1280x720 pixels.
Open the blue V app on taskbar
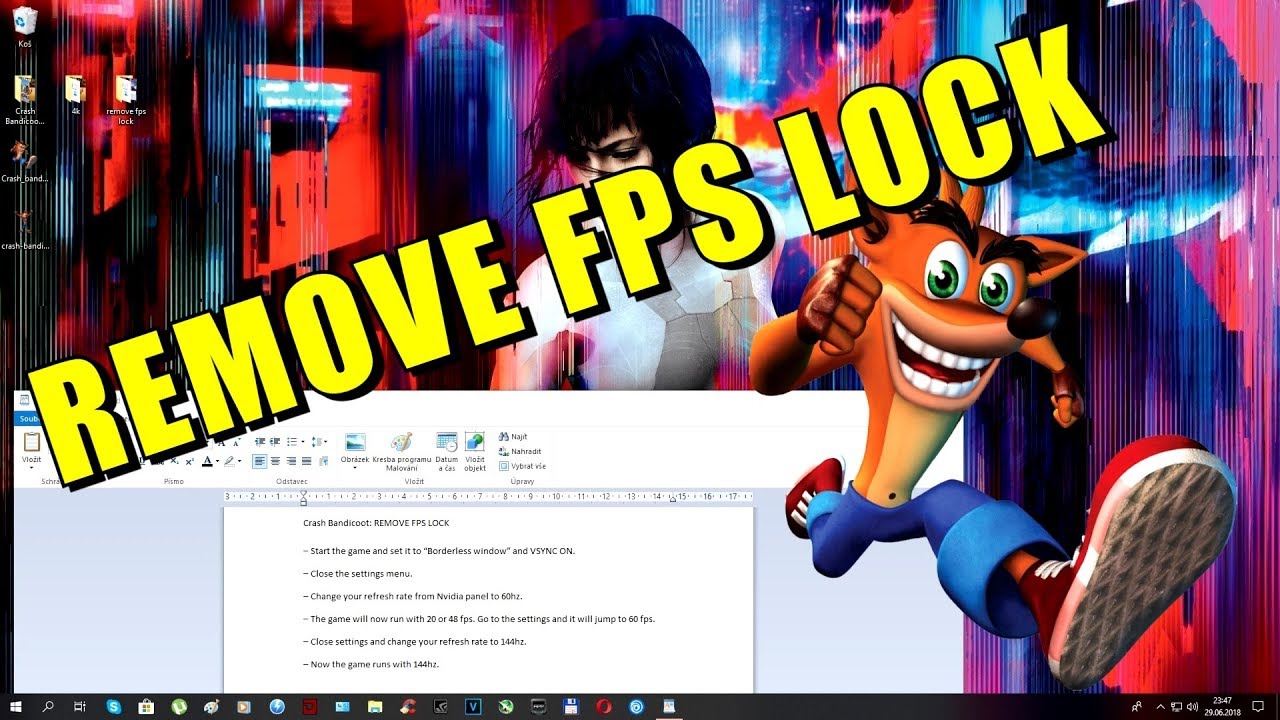[x=472, y=707]
